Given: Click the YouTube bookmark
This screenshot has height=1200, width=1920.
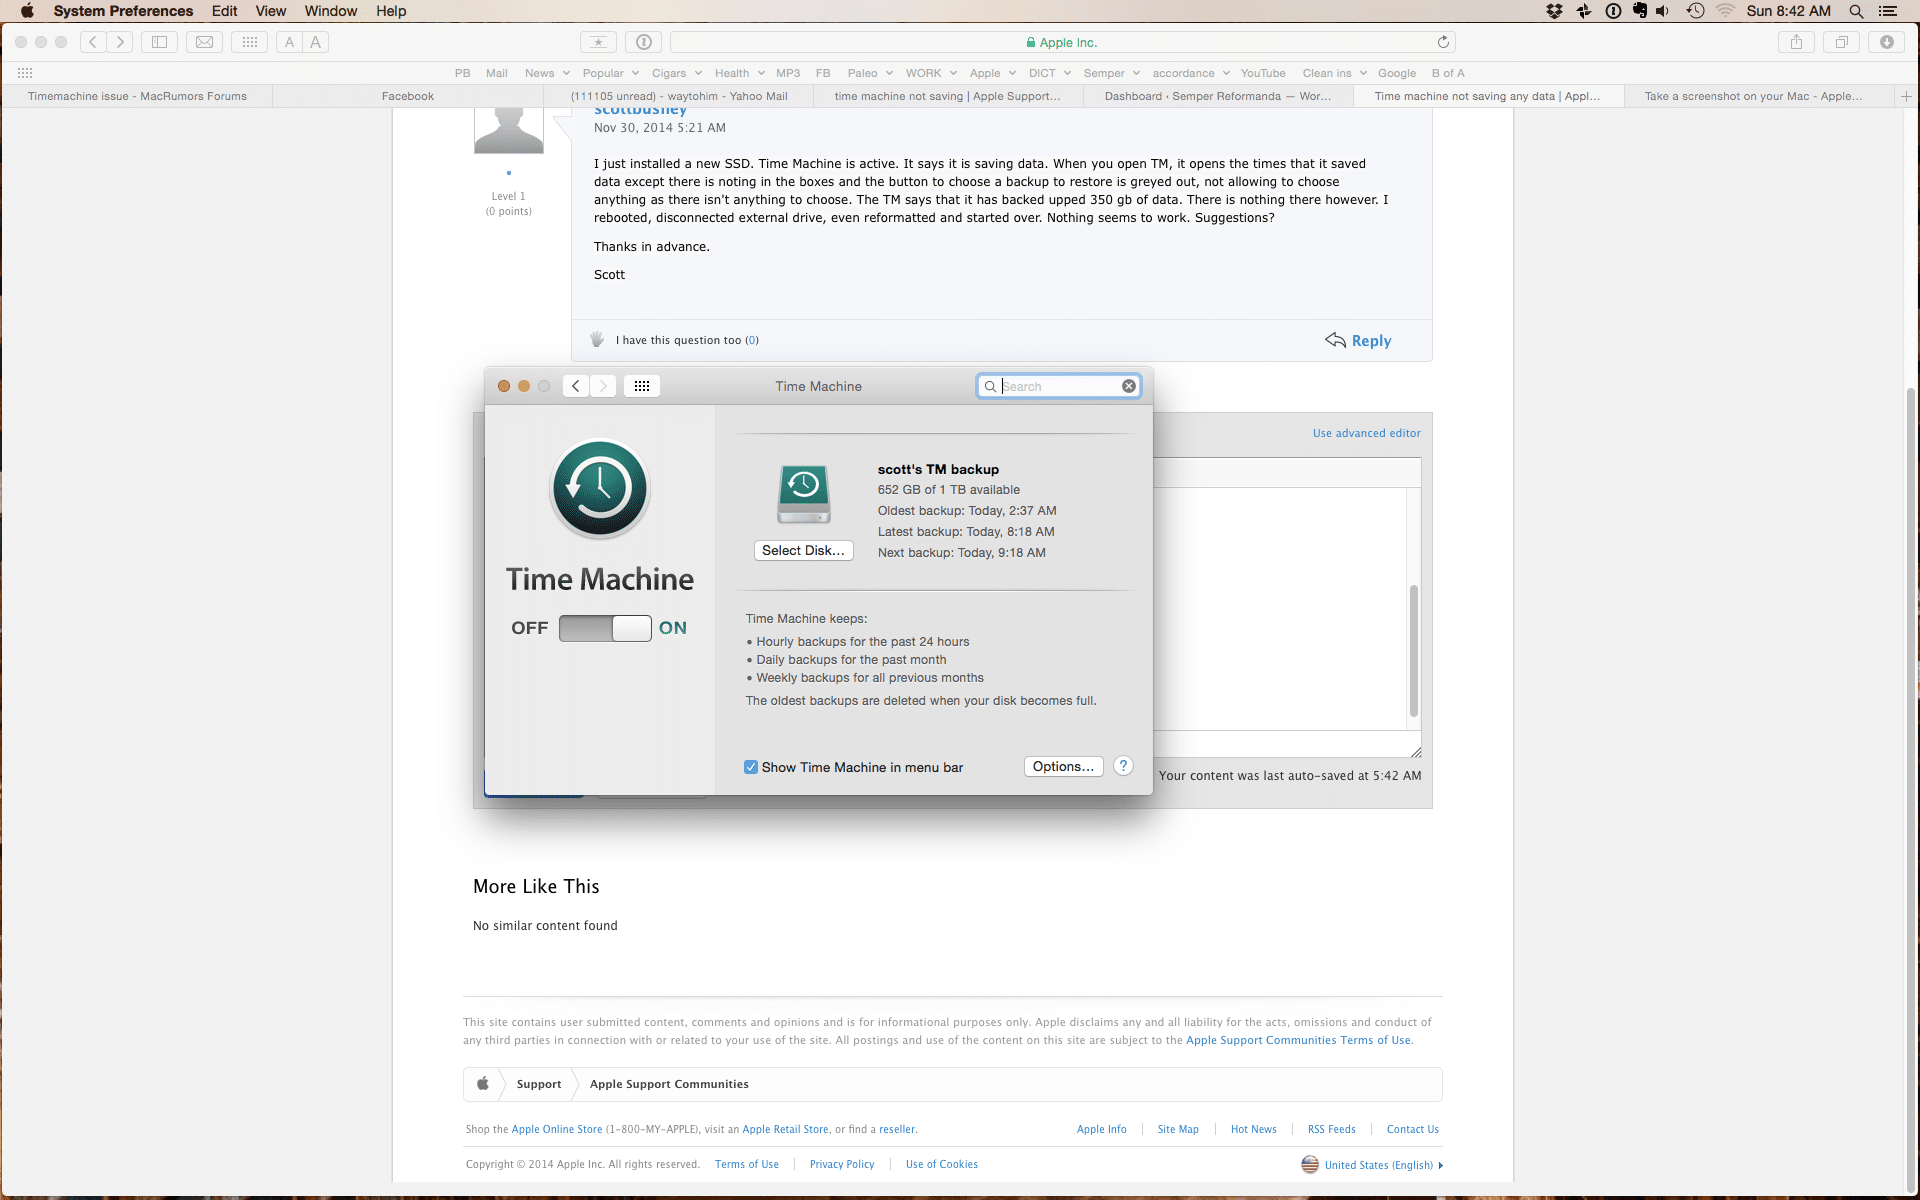Looking at the screenshot, I should coord(1263,73).
